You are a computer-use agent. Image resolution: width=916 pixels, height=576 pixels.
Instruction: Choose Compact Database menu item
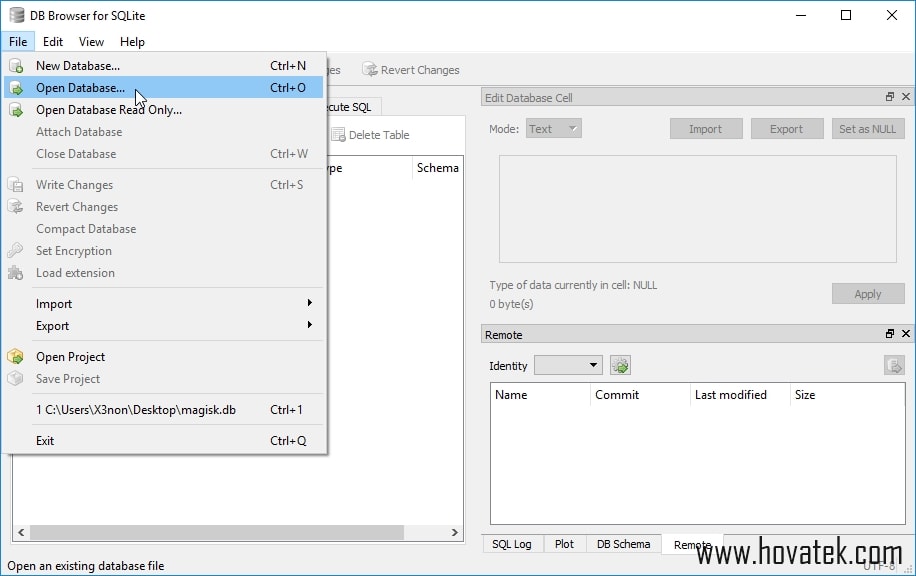(x=164, y=229)
